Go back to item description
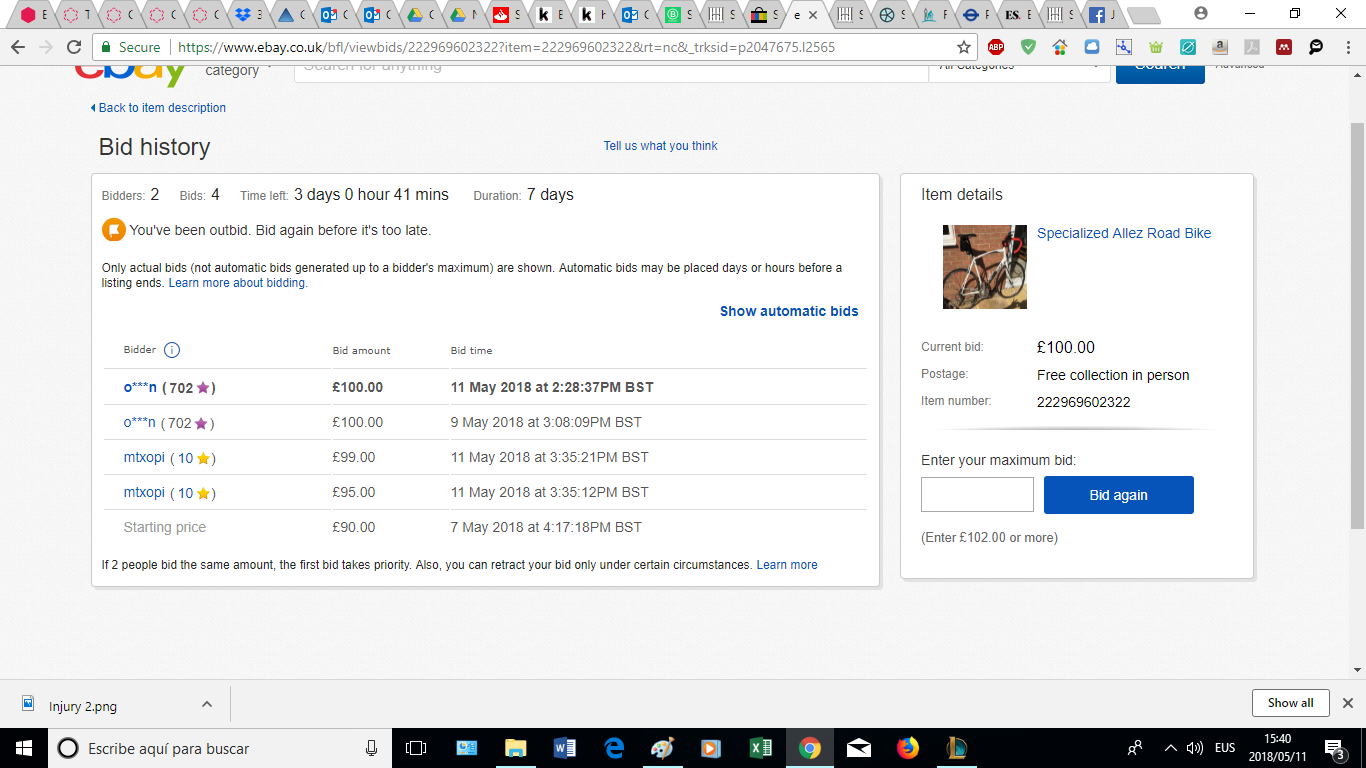Screen dimensions: 1366x768 click(x=158, y=108)
